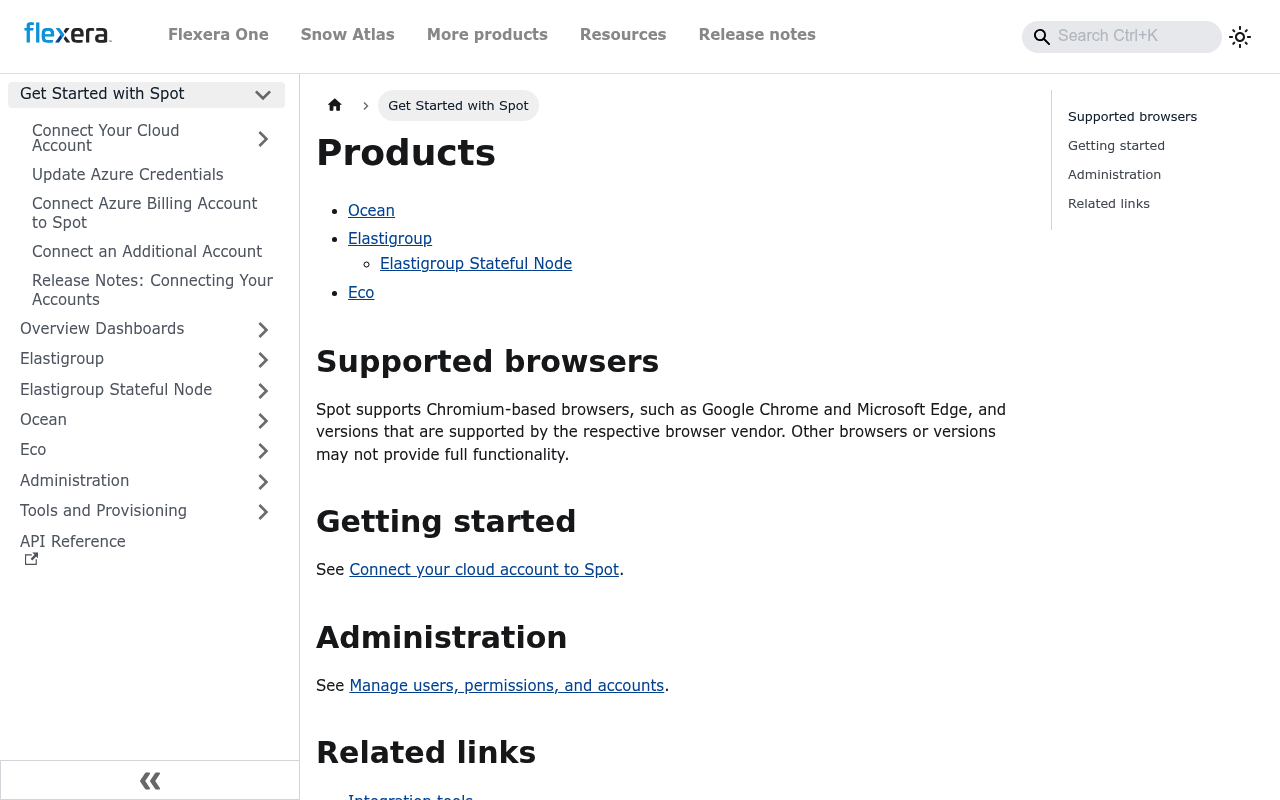Click the Getting started section heading
This screenshot has width=1280, height=800.
[x=446, y=522]
